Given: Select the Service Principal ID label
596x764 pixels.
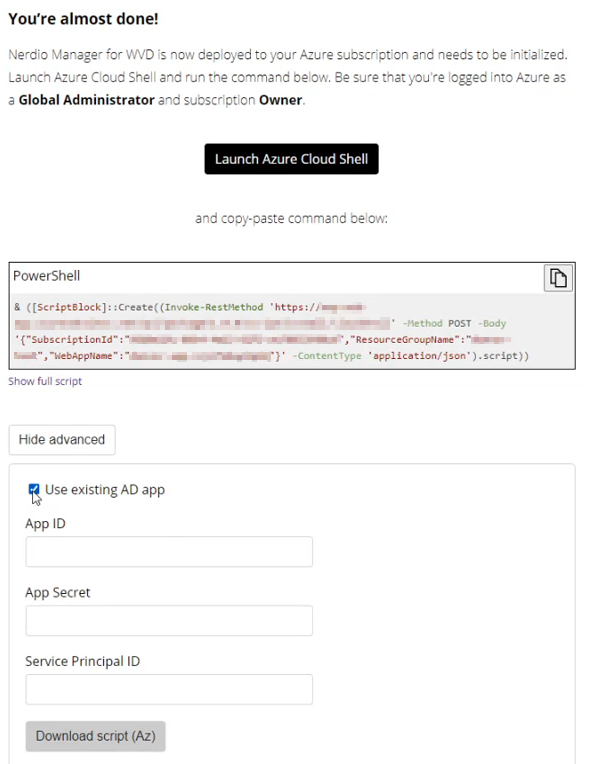Looking at the screenshot, I should pyautogui.click(x=82, y=661).
